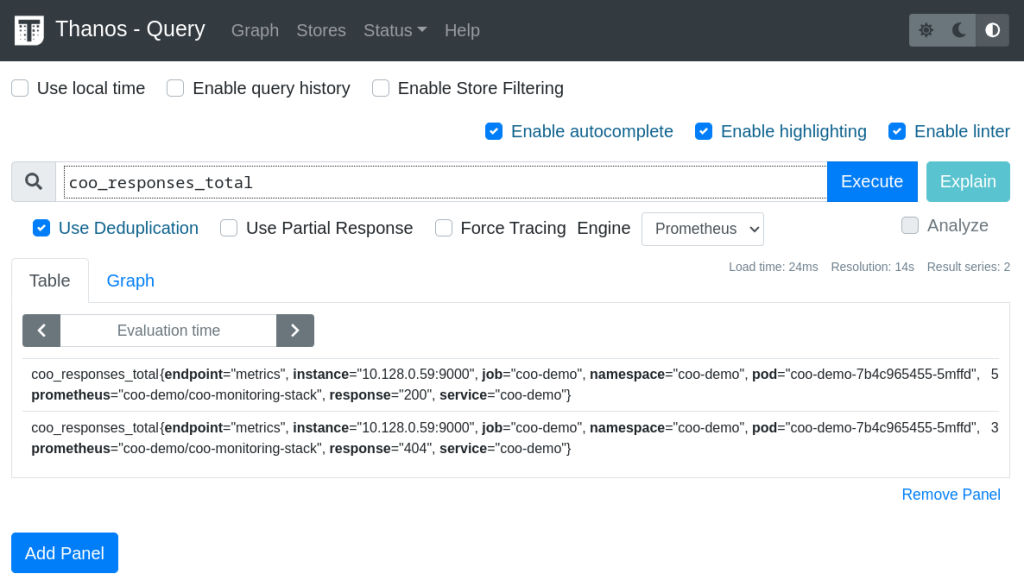Click the Execute button
Image resolution: width=1024 pixels, height=580 pixels.
point(872,182)
